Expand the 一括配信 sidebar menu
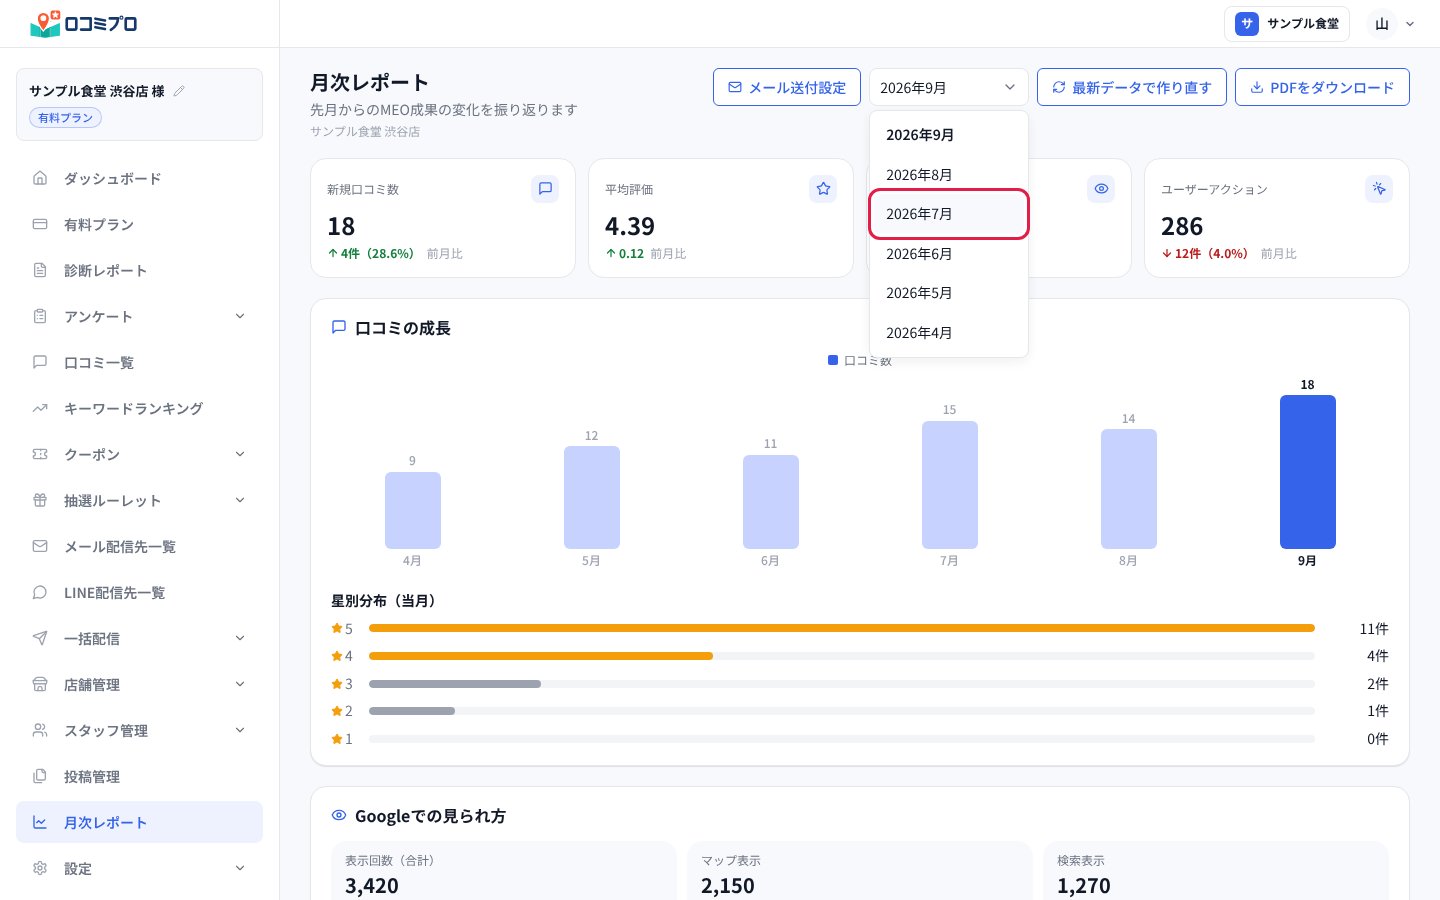 [x=140, y=638]
